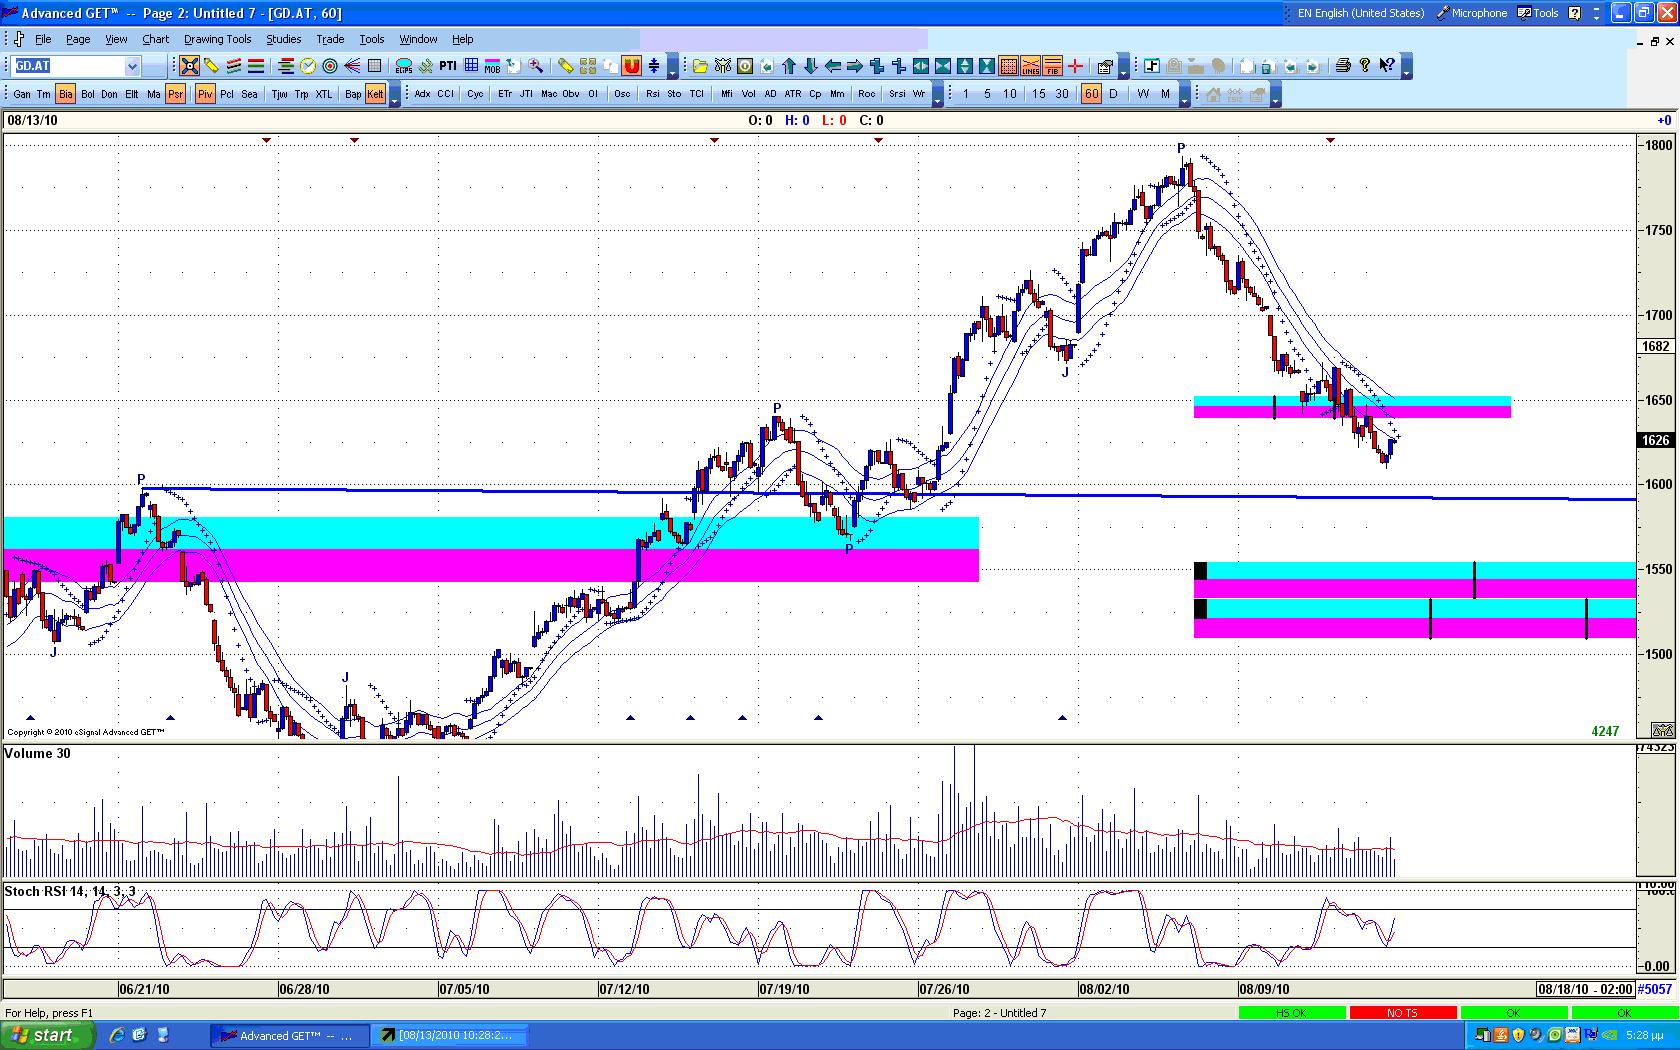The height and width of the screenshot is (1050, 1680).
Task: Select the Ellipse drawing tool
Action: pyautogui.click(x=404, y=66)
